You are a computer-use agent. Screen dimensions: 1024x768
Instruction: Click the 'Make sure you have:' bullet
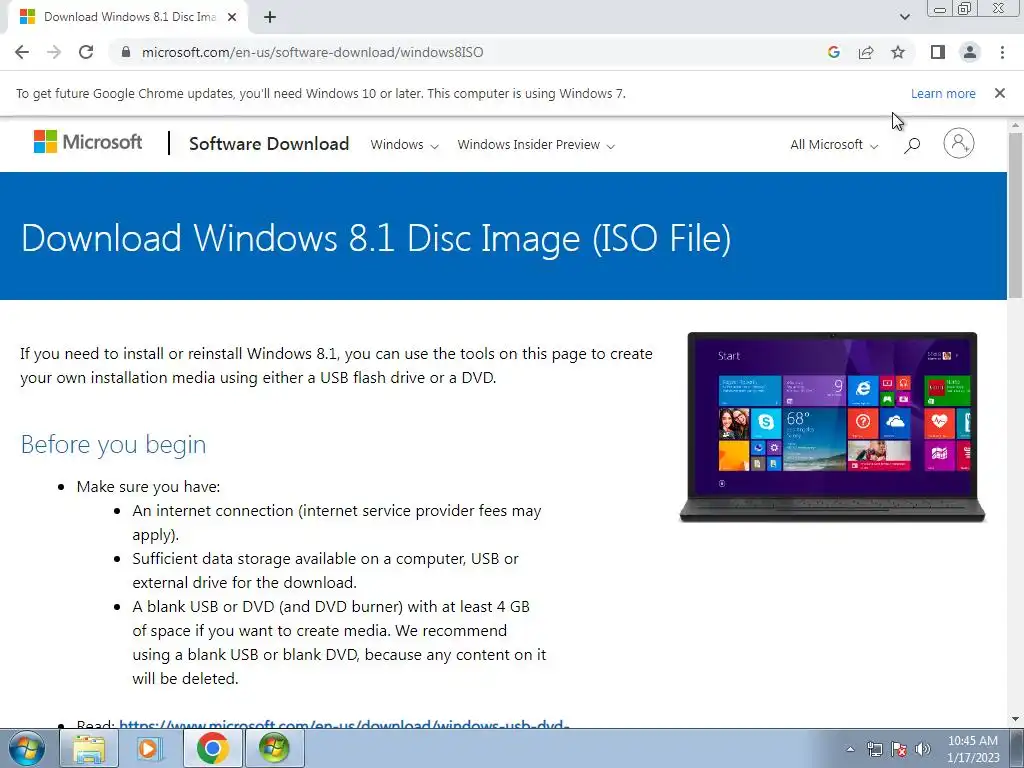click(148, 487)
